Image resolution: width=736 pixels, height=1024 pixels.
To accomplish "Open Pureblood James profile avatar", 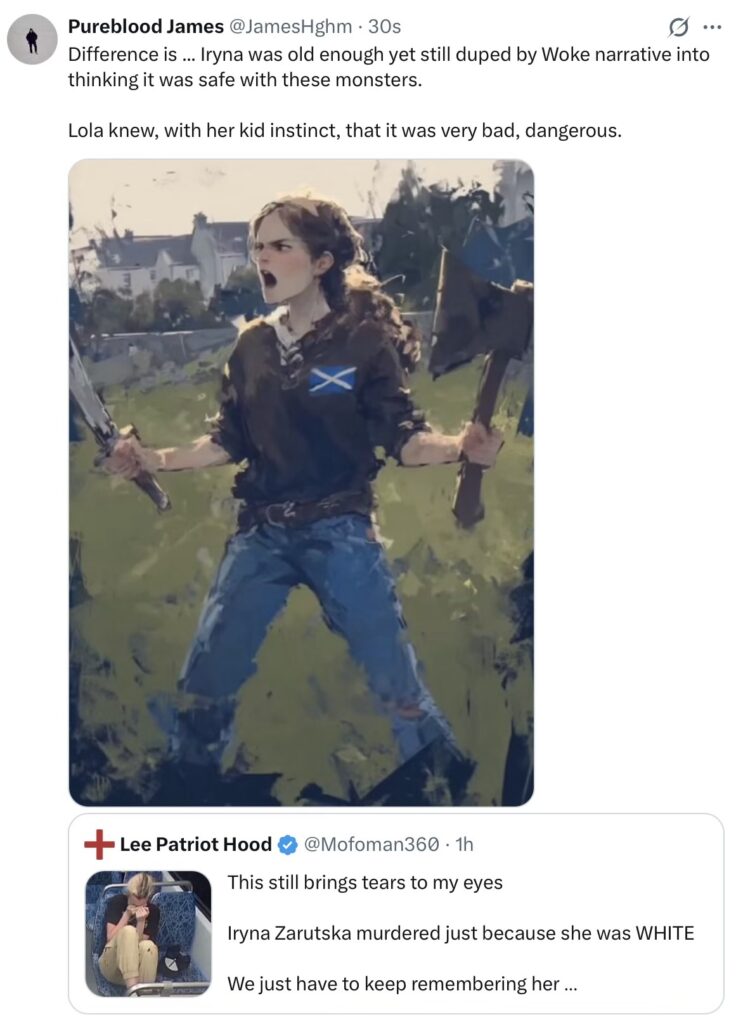I will coord(32,40).
